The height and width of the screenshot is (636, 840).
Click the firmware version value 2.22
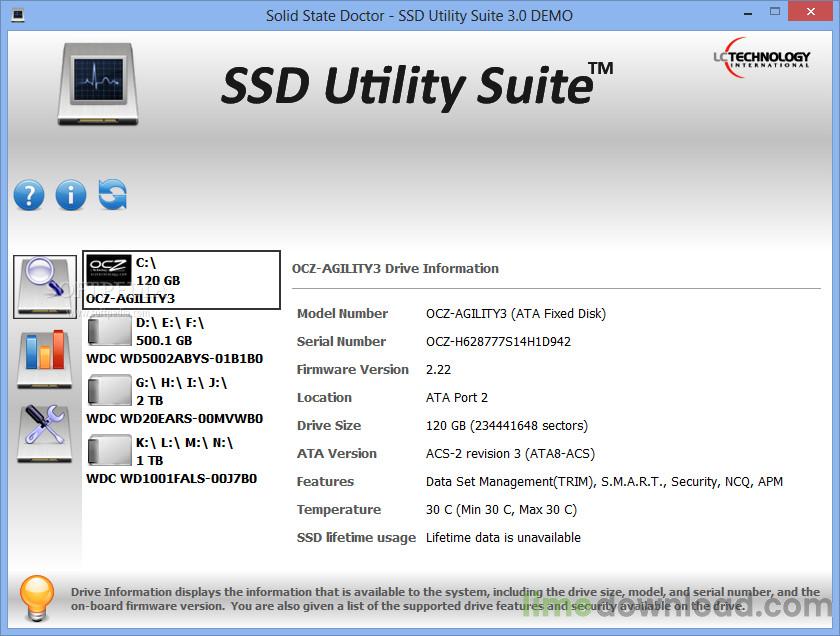point(438,370)
